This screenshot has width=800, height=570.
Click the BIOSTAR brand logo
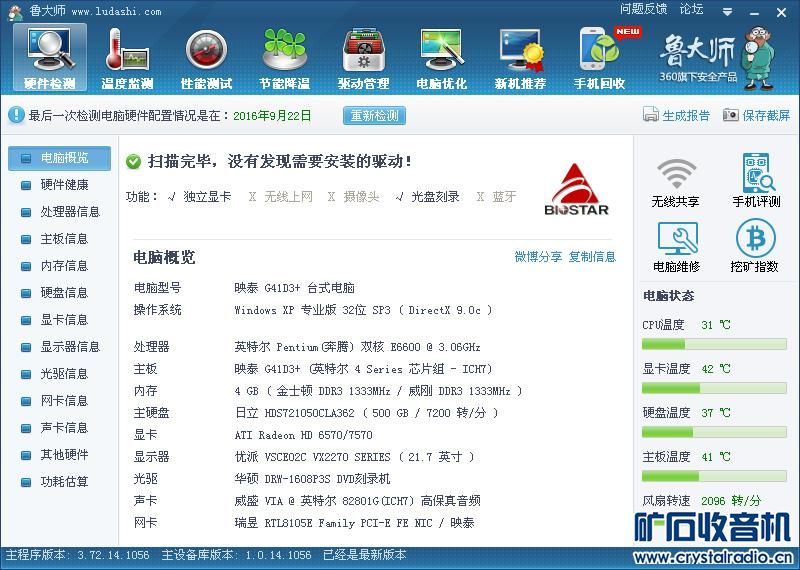click(577, 189)
